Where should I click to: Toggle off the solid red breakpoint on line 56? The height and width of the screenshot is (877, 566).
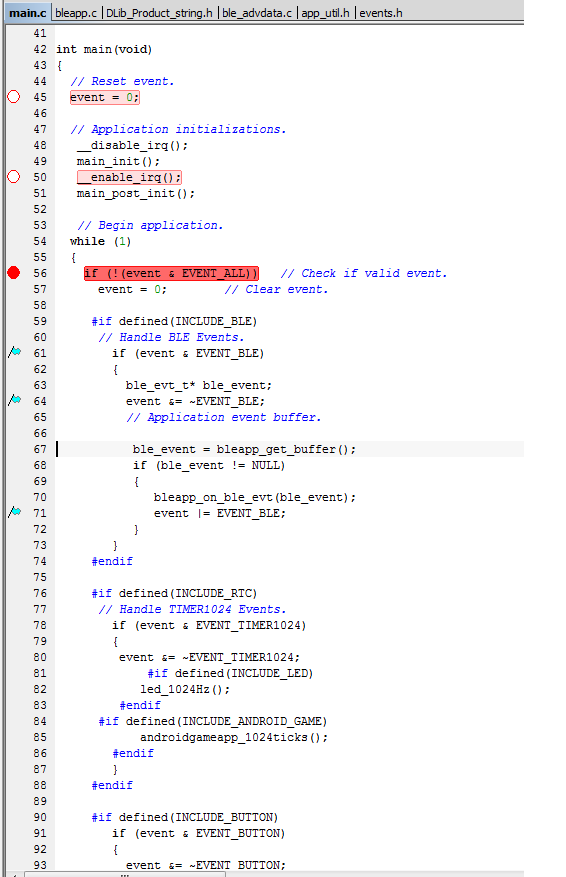[13, 273]
